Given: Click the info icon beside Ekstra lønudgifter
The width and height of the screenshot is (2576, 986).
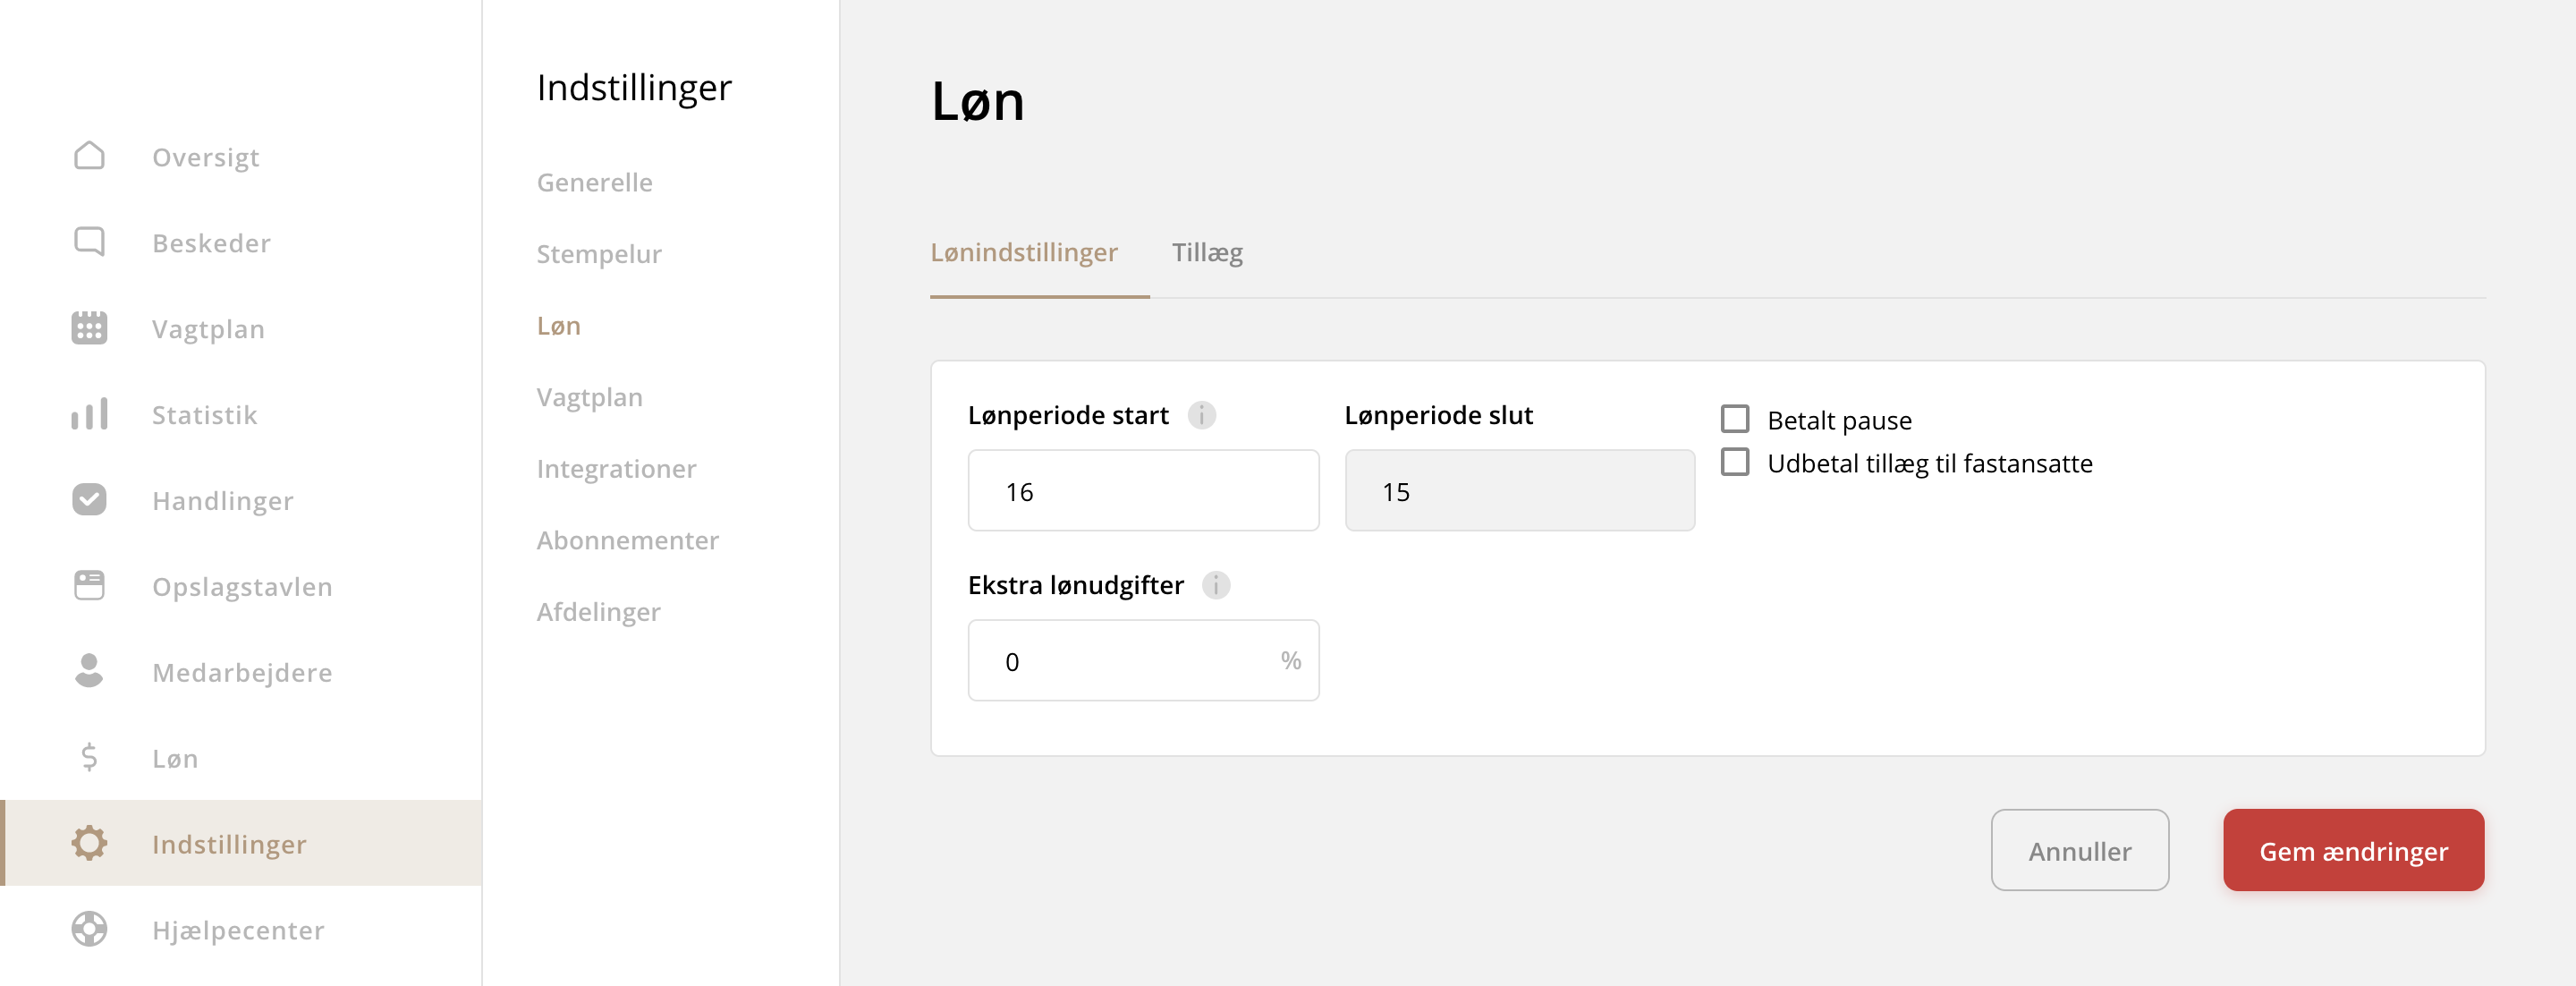Looking at the screenshot, I should [x=1217, y=587].
